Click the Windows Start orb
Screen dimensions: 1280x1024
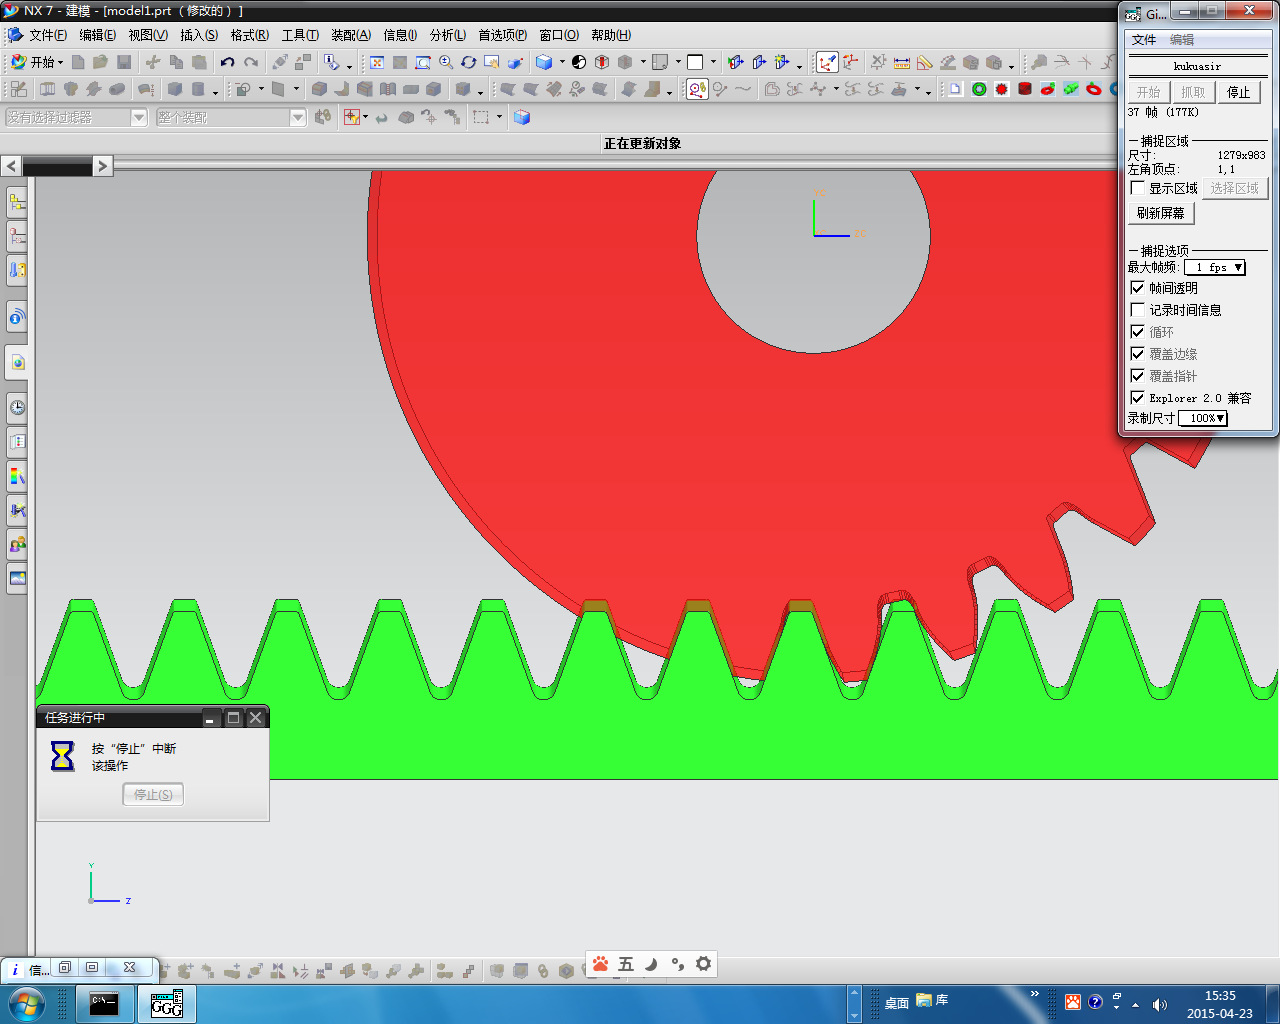tap(27, 1003)
